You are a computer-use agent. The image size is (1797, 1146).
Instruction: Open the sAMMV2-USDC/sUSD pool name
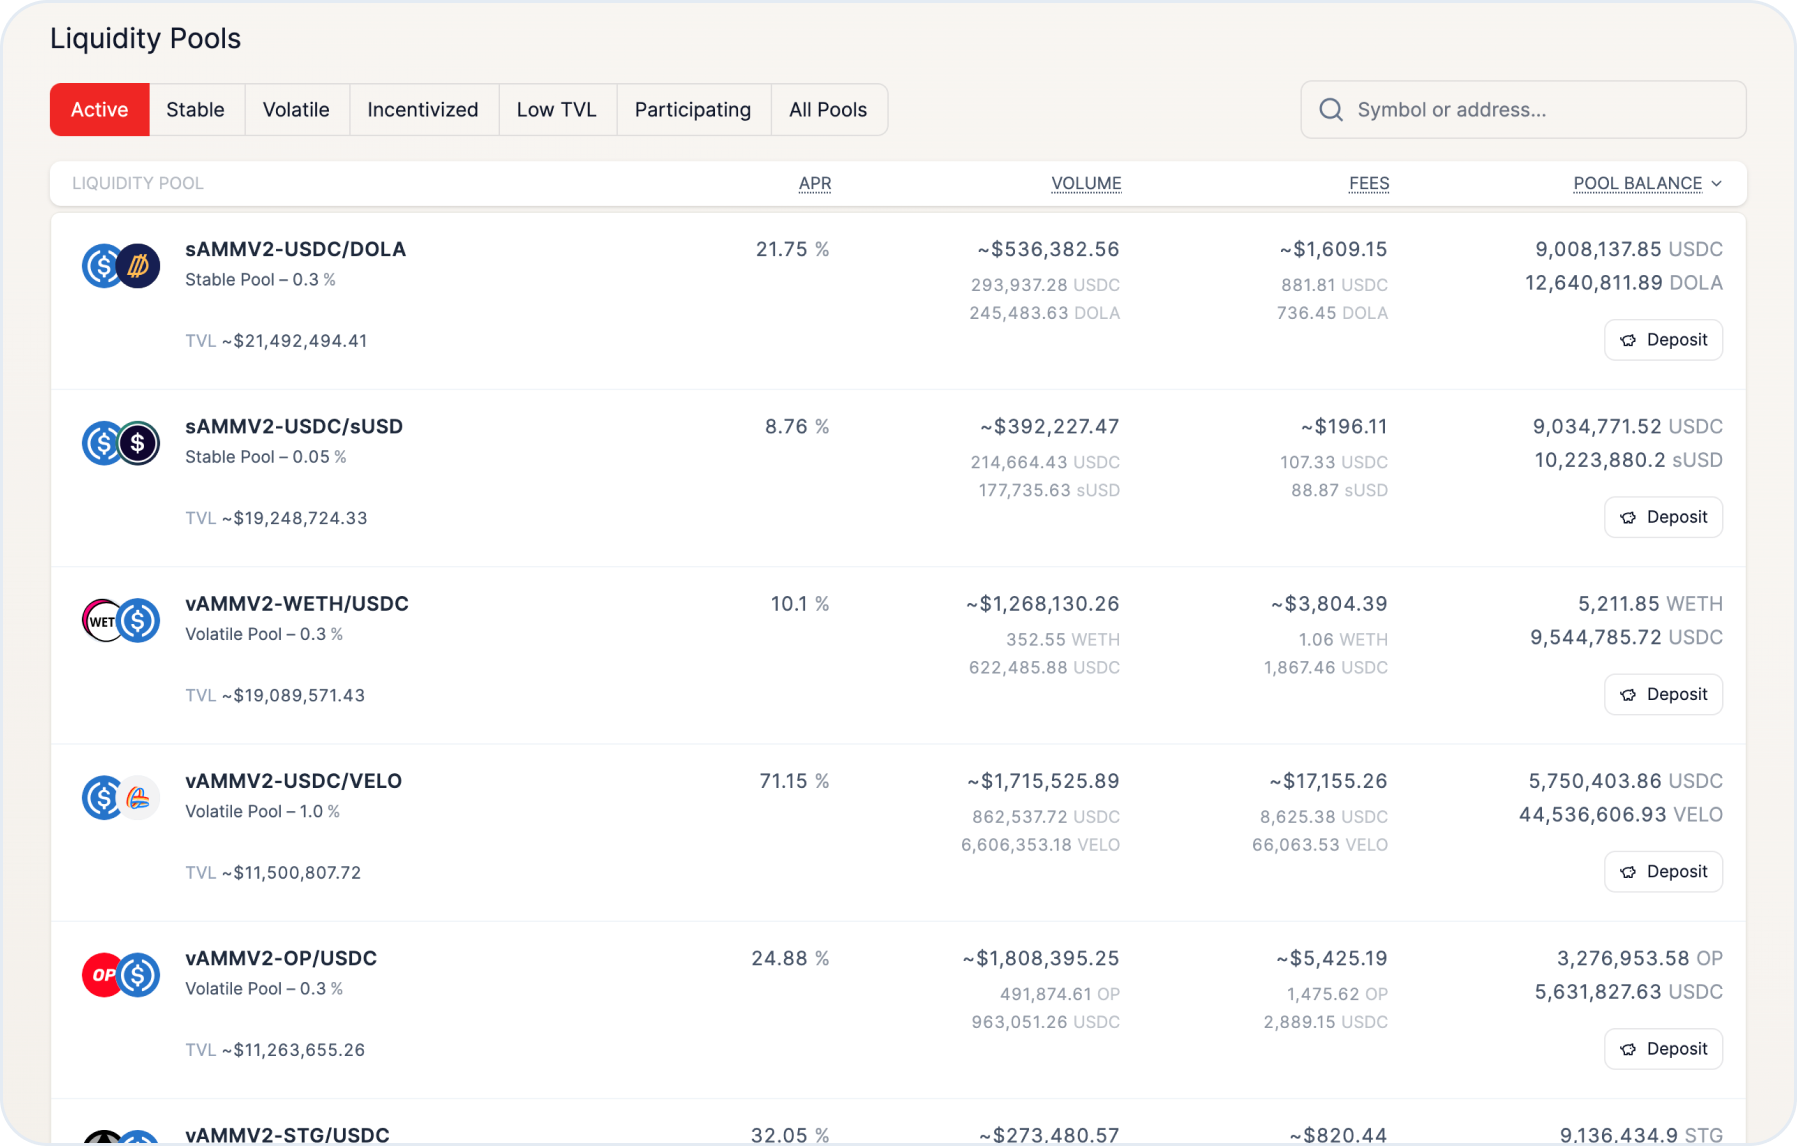294,426
